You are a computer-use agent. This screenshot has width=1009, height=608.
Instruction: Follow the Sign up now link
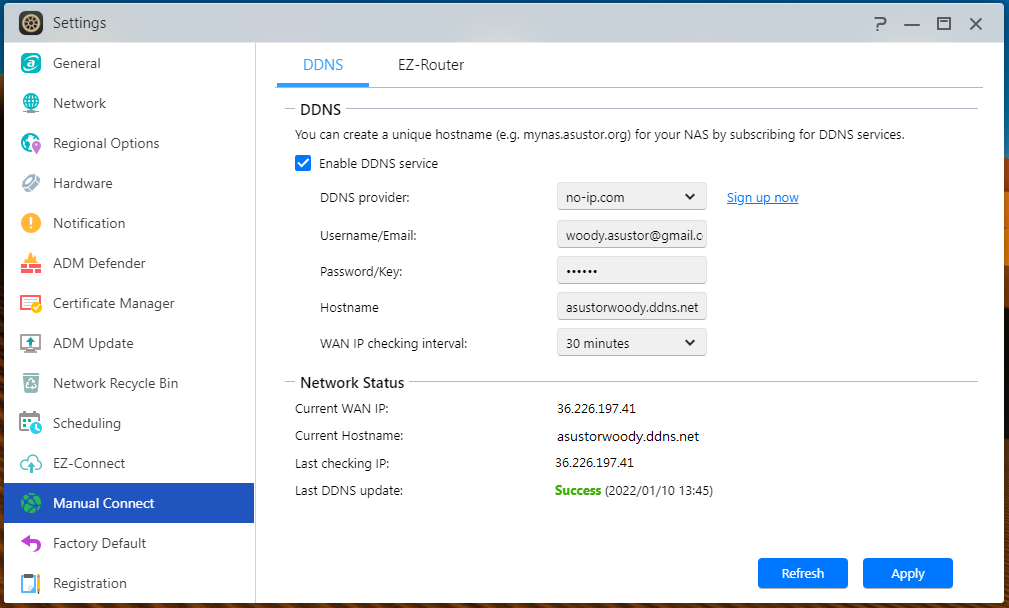763,198
